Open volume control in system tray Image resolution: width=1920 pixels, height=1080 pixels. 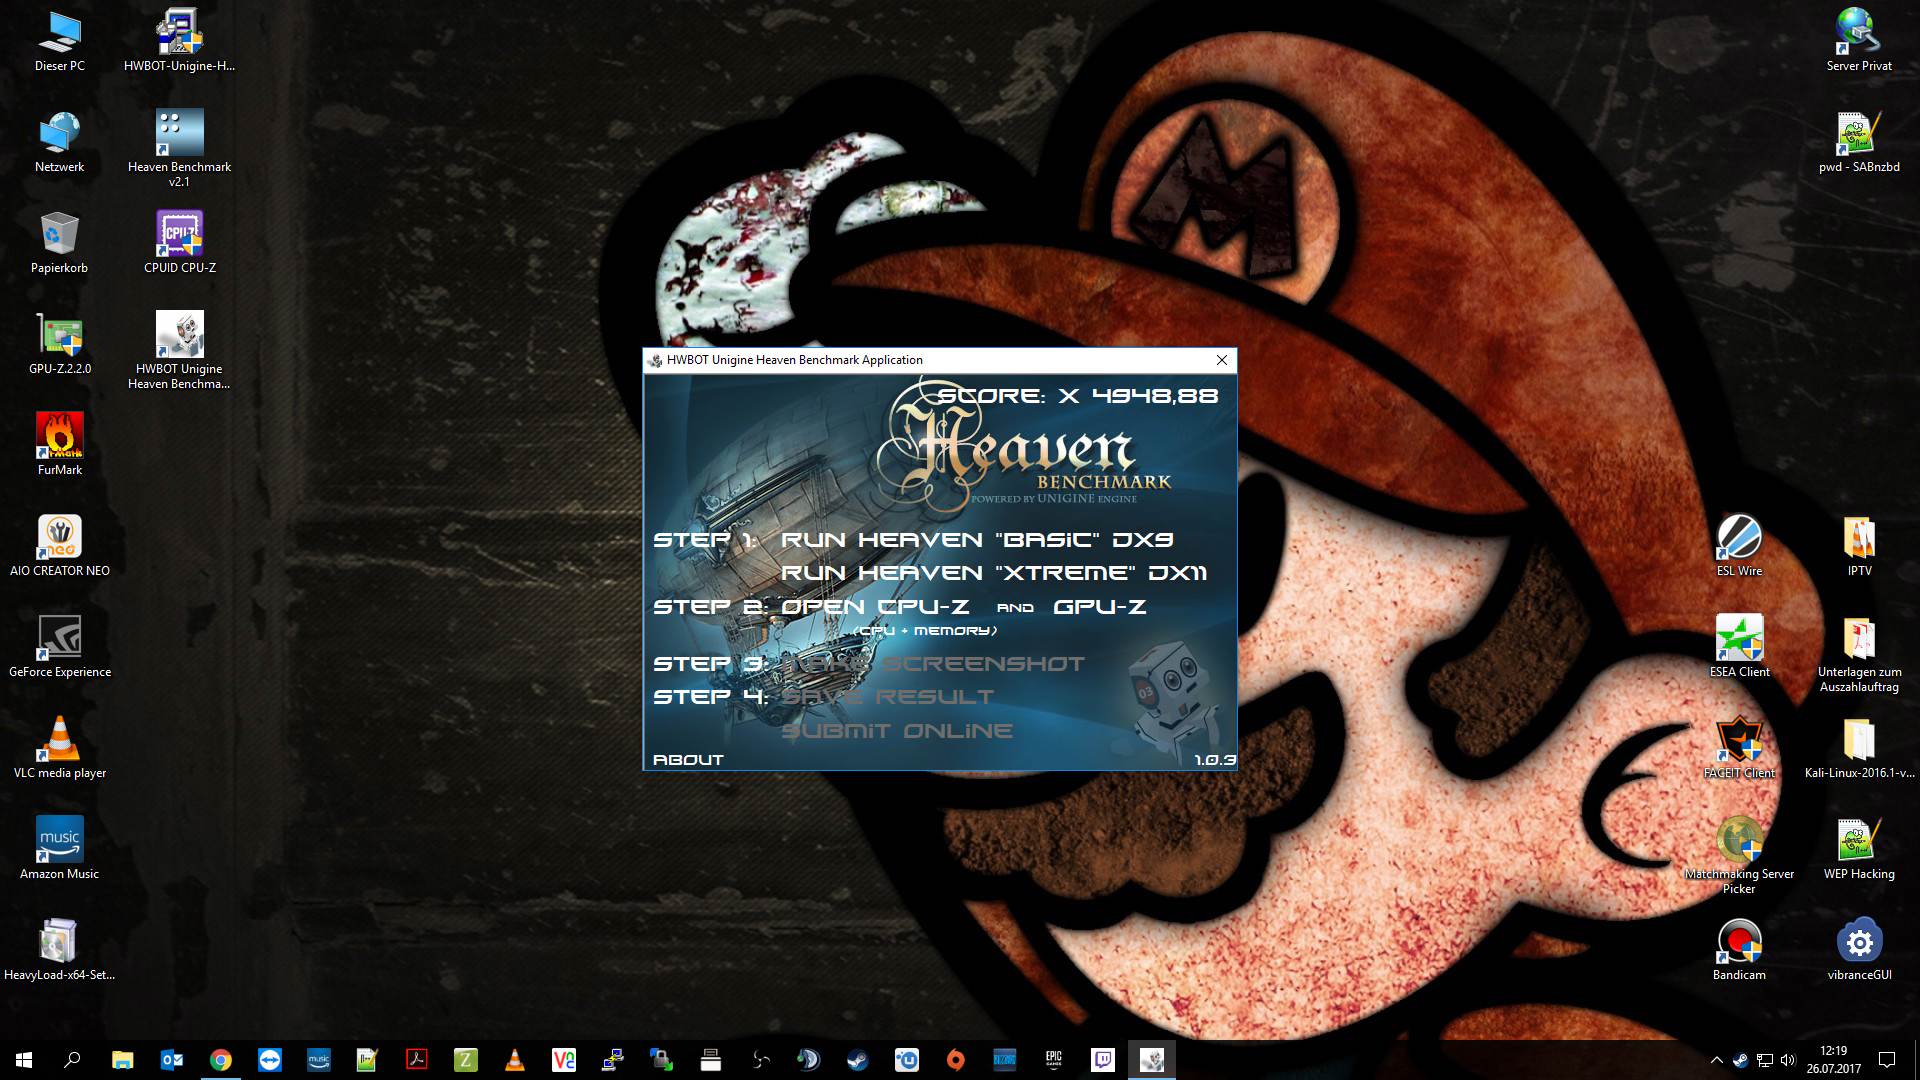[x=1788, y=1060]
